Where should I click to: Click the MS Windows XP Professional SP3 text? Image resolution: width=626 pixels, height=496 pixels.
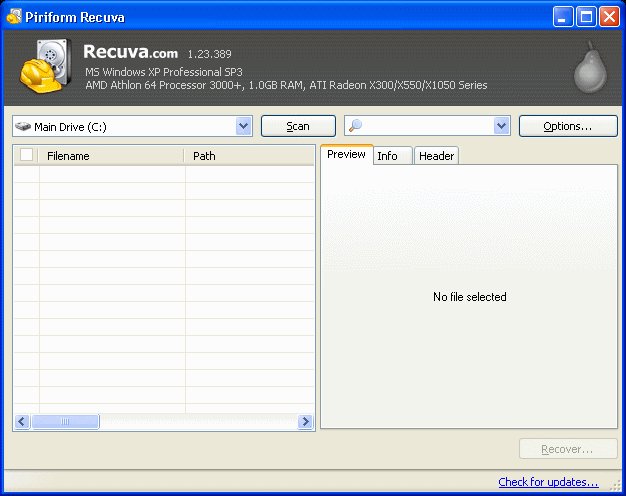(x=164, y=72)
